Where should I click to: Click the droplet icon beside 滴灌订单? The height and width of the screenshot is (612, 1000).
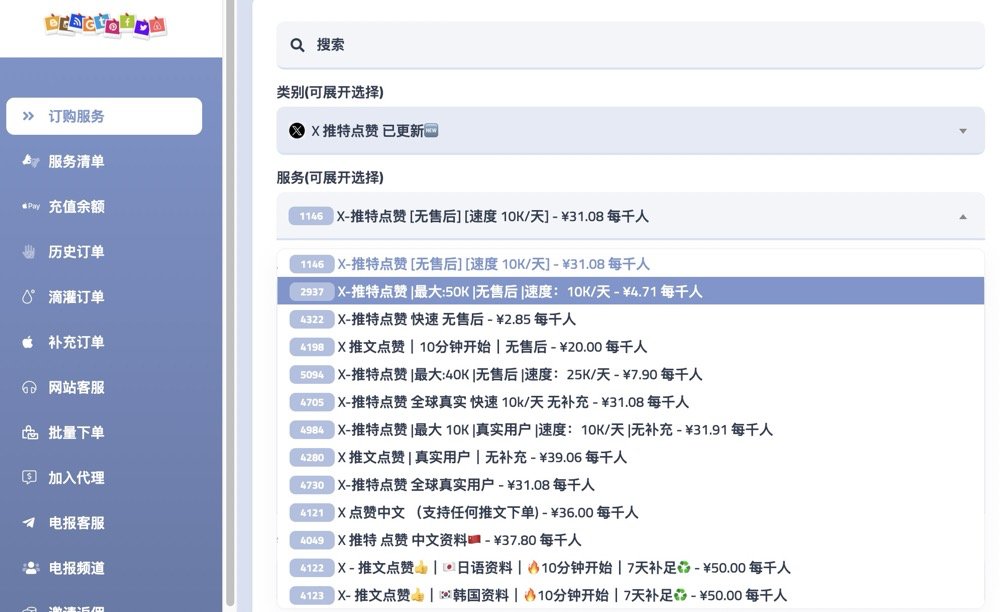(x=28, y=296)
